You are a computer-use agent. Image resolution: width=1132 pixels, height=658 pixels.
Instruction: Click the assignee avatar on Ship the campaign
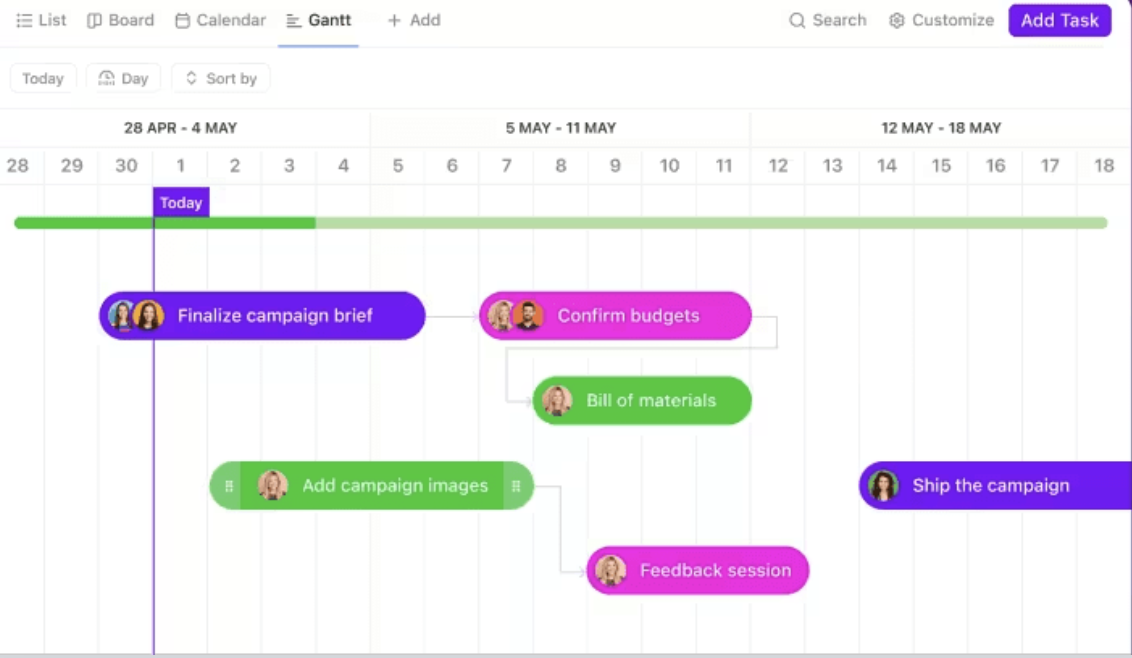click(x=884, y=486)
